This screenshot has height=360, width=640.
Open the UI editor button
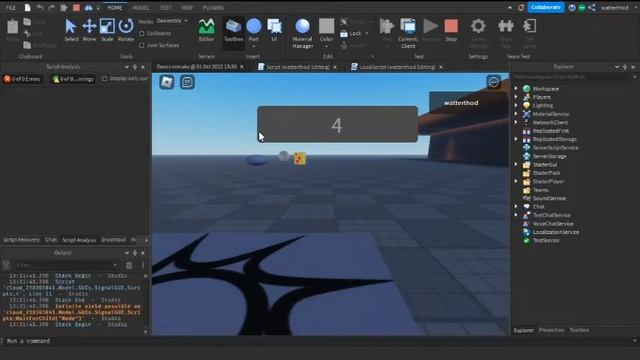274,30
